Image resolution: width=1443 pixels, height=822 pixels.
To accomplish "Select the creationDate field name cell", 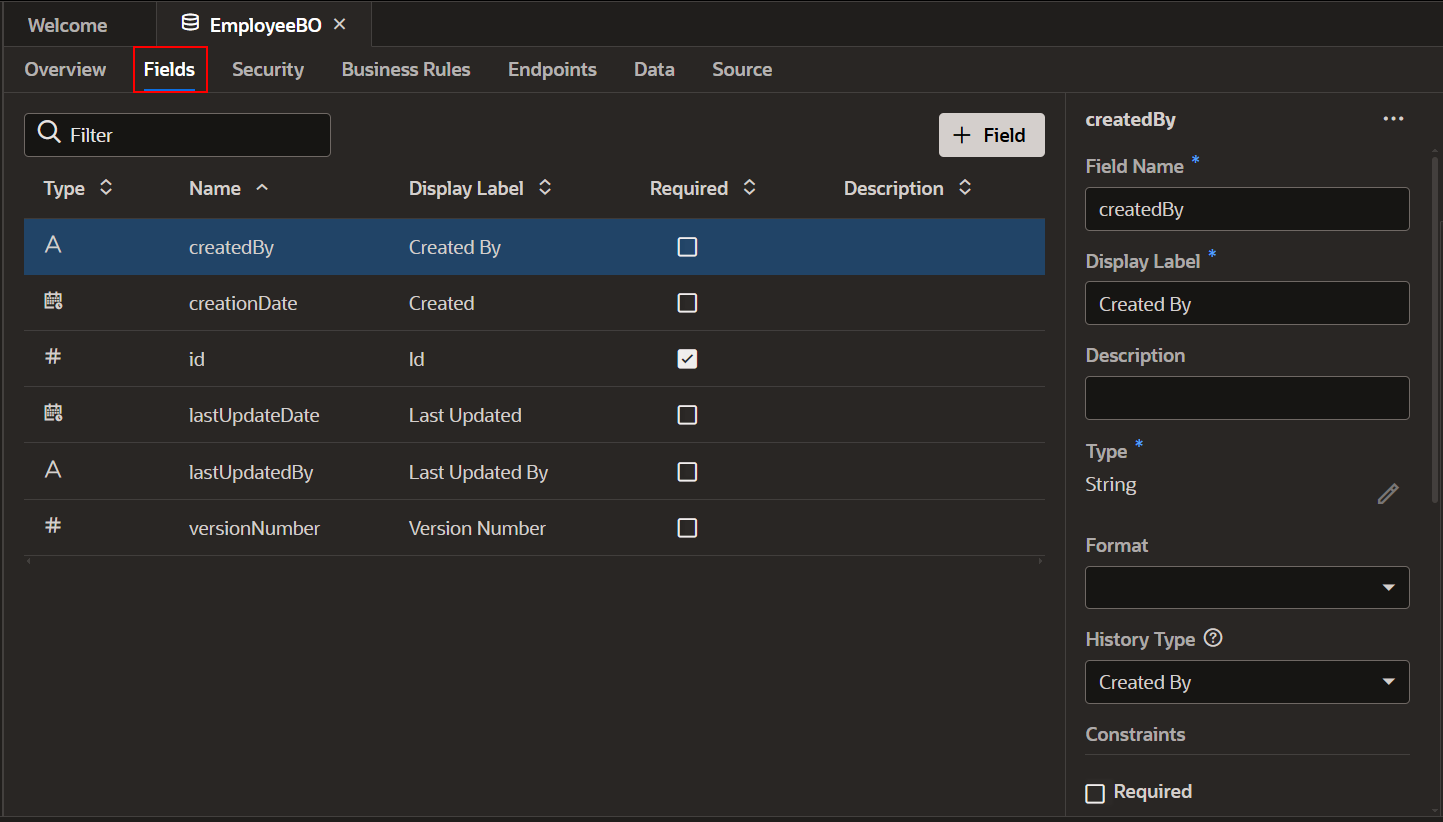I will point(243,303).
